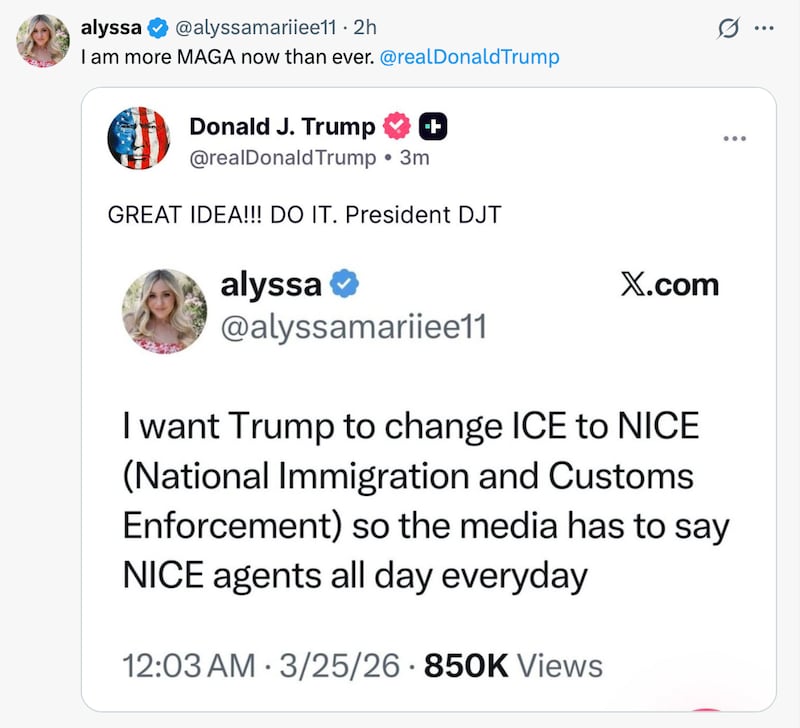Click alyssa's avatar inside the screenshot tweet
Viewport: 800px width, 728px height.
(162, 311)
